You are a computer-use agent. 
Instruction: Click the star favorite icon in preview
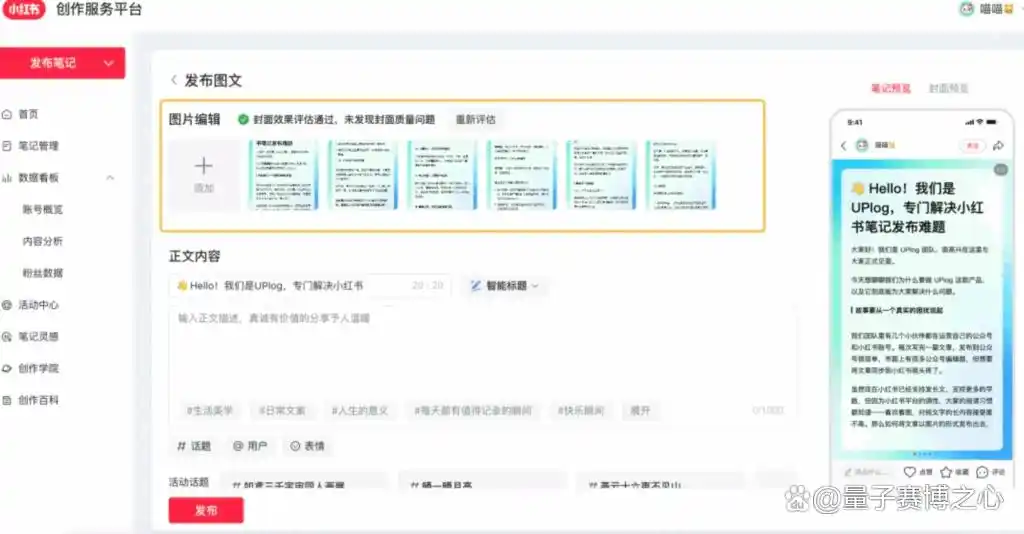click(945, 472)
